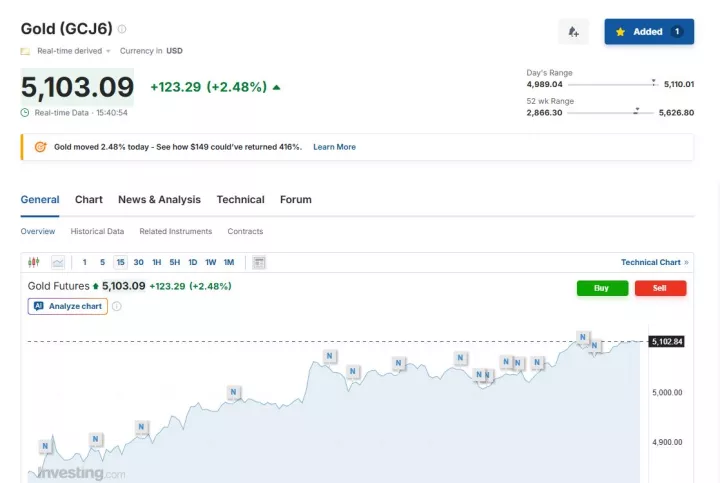Viewport: 720px width, 483px height.
Task: Click the green Buy button
Action: [602, 288]
